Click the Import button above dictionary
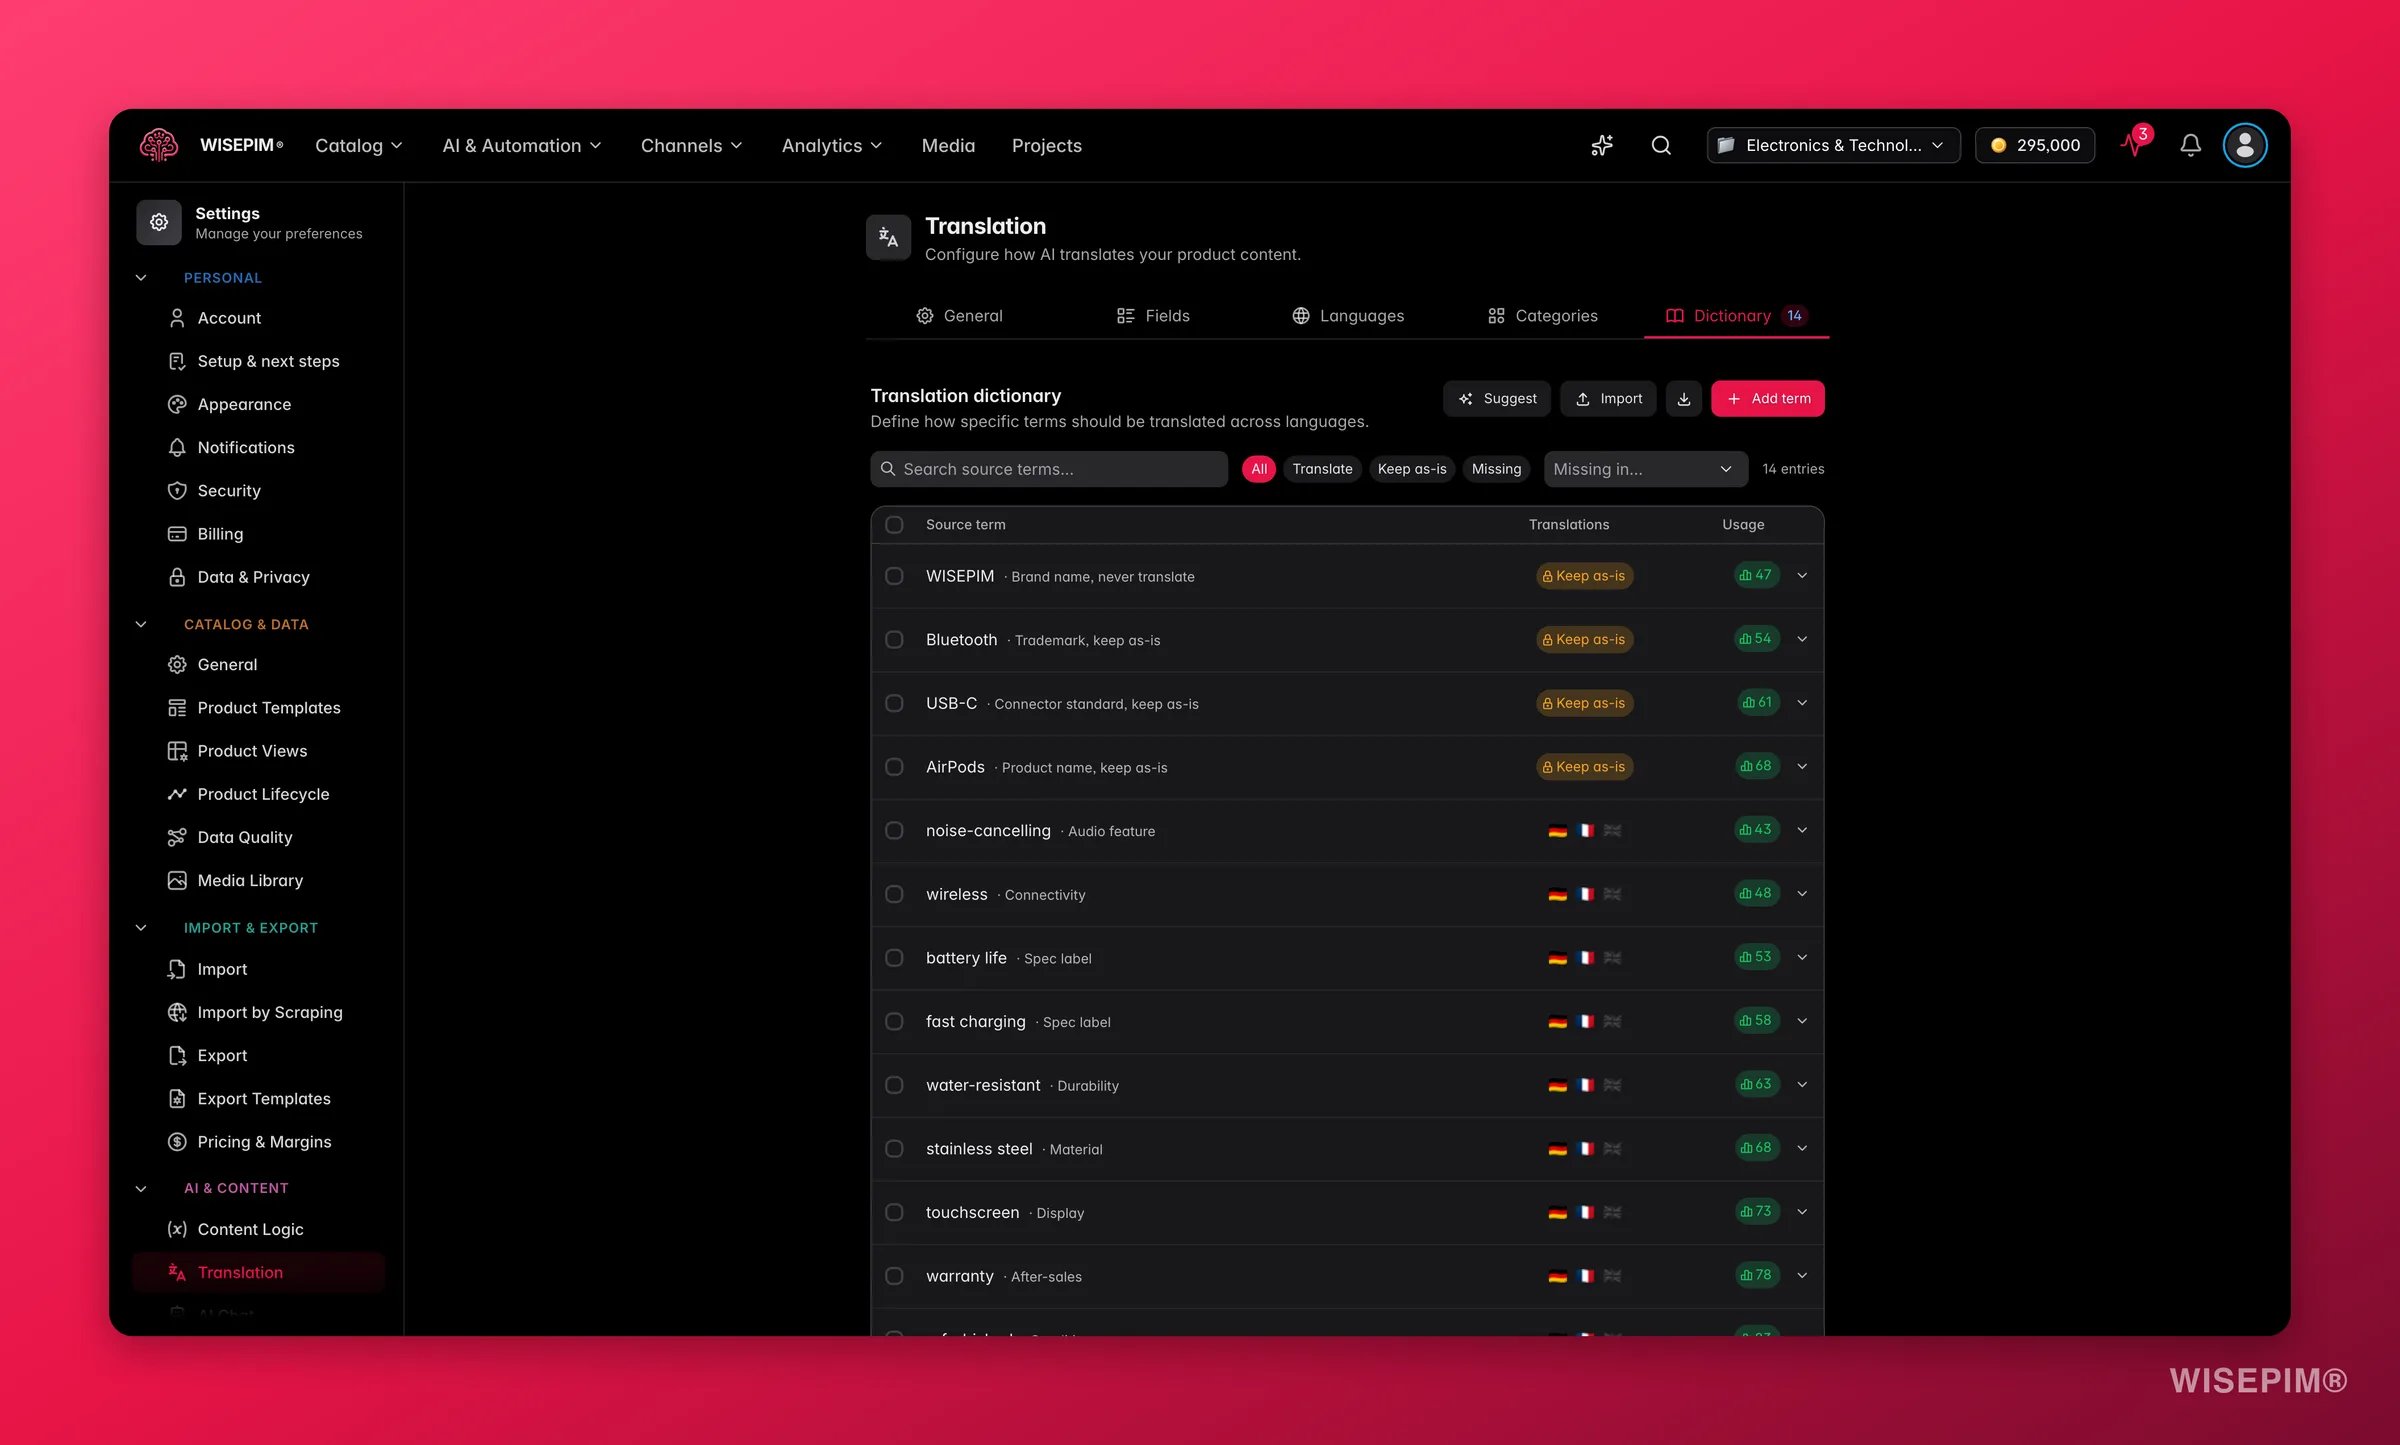 (1608, 398)
